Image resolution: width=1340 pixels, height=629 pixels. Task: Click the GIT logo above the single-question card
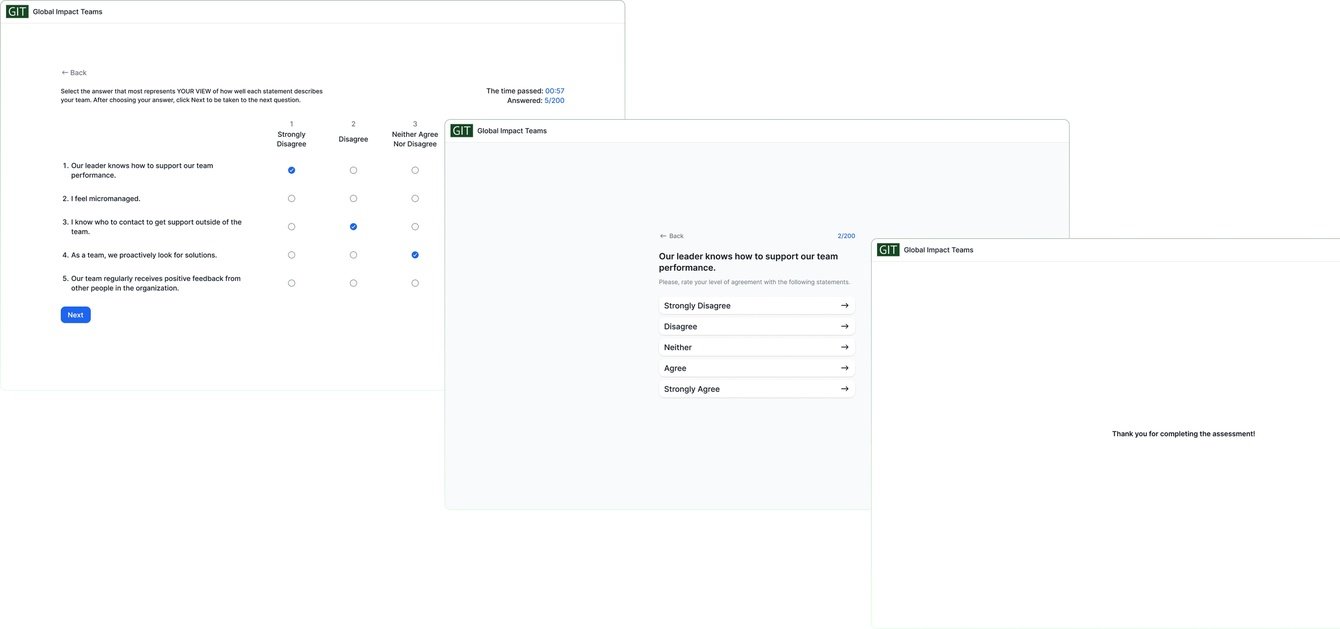pos(461,131)
